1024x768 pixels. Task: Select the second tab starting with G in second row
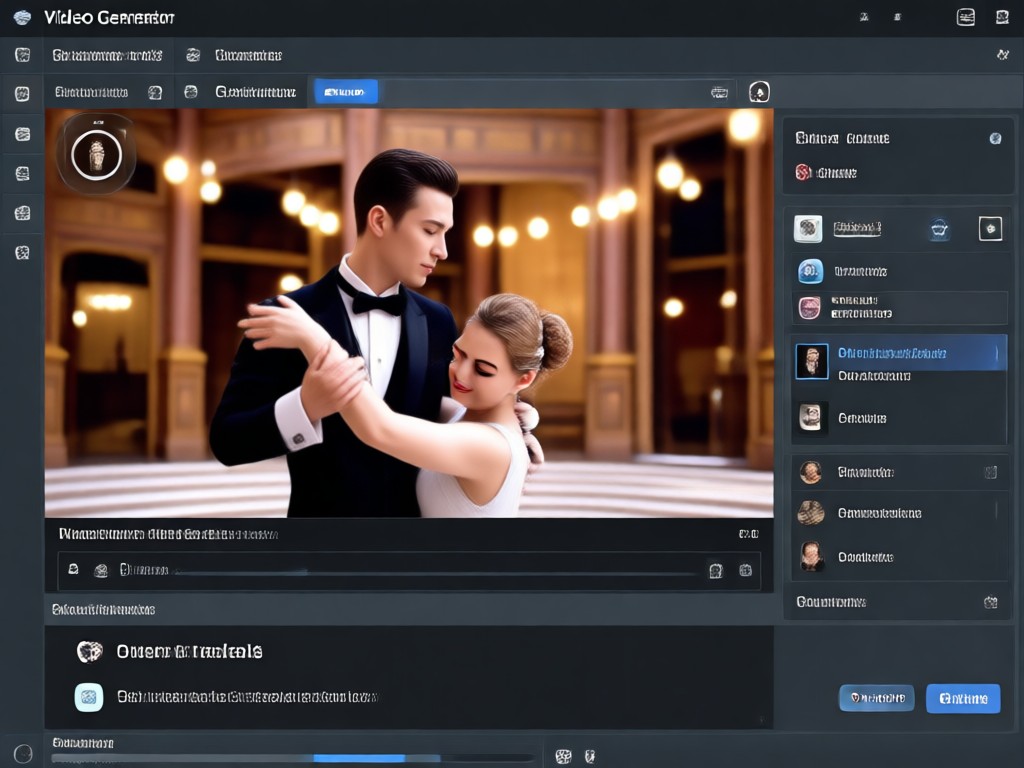click(x=255, y=92)
